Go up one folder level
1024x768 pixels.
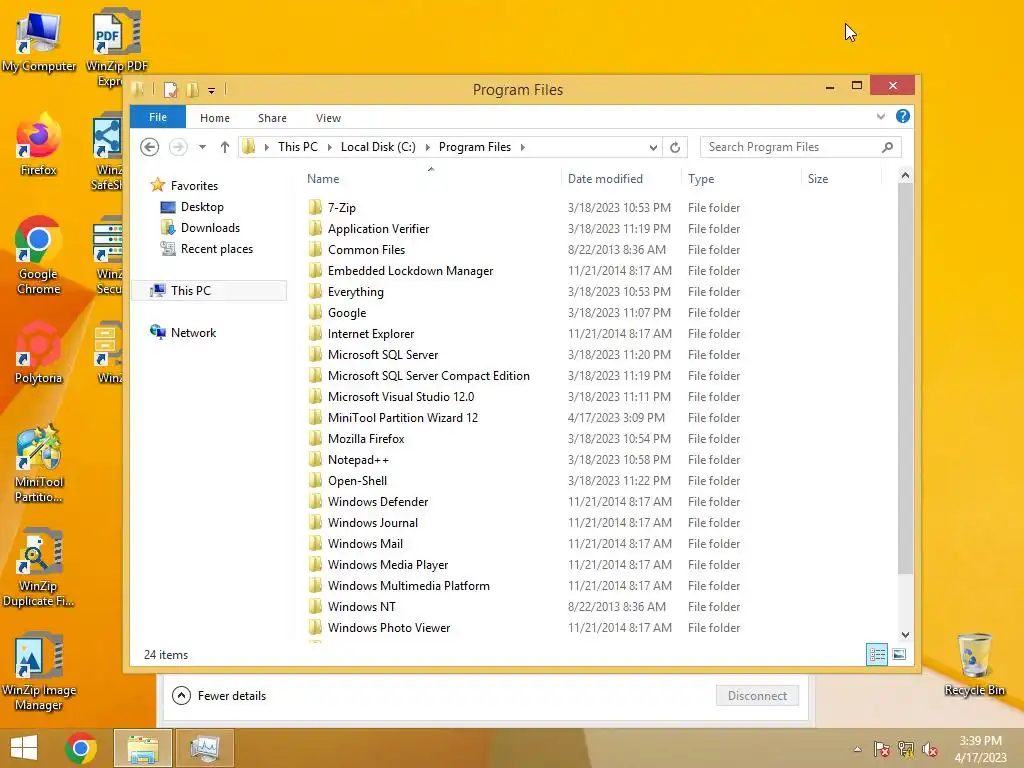(x=225, y=147)
